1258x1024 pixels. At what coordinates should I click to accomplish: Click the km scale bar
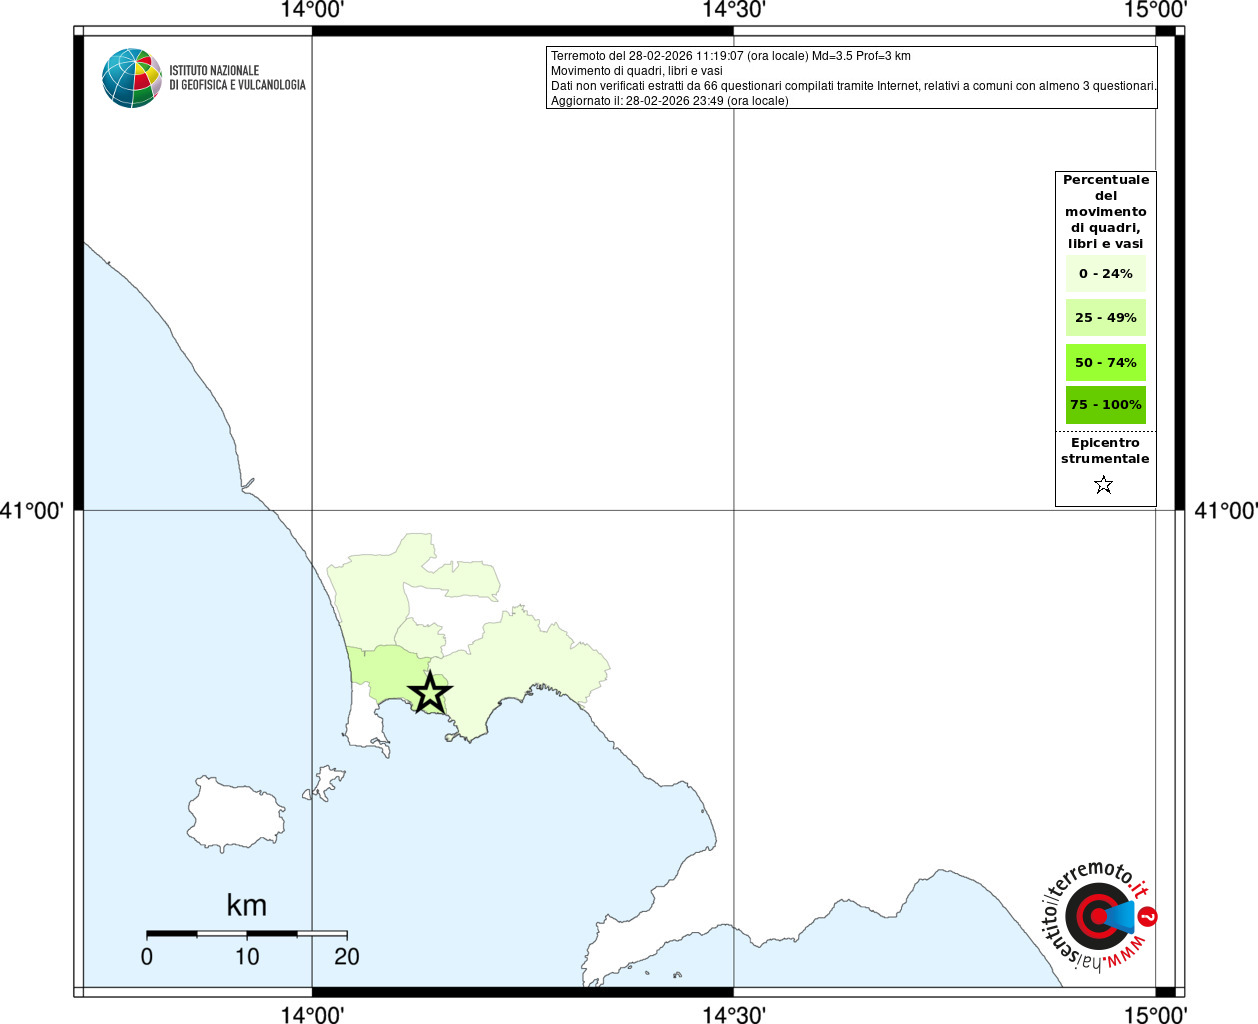point(247,933)
